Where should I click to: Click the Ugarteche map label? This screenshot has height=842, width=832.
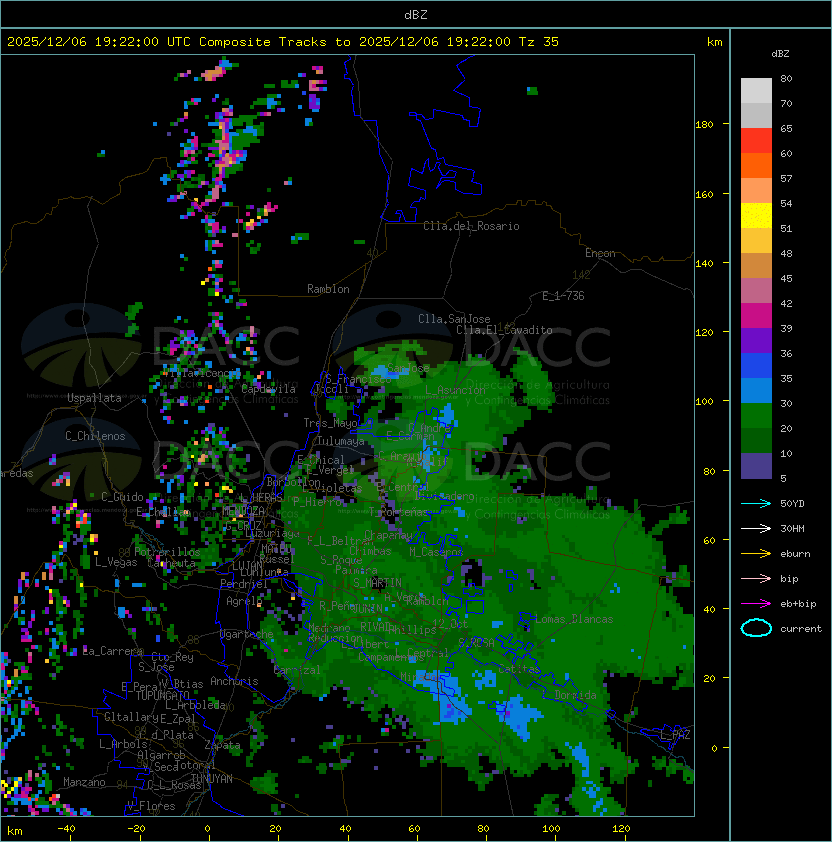pyautogui.click(x=247, y=634)
